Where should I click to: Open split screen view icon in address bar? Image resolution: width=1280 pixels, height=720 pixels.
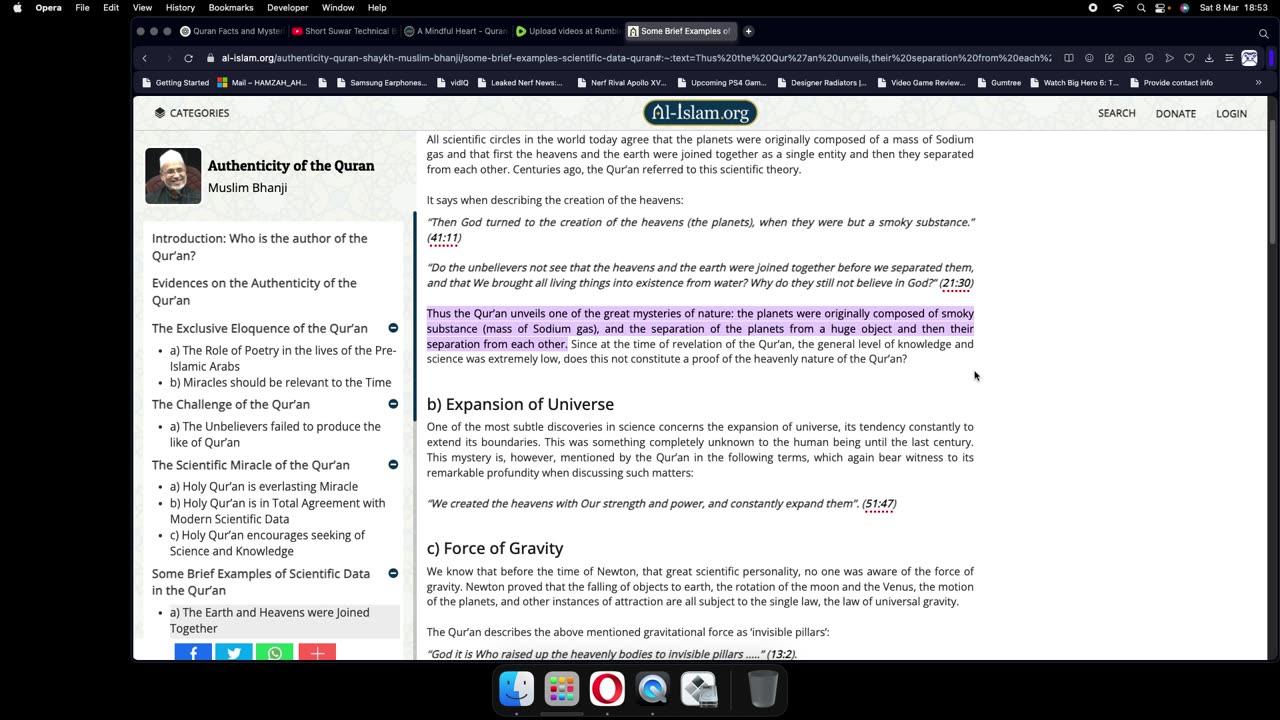(1069, 58)
